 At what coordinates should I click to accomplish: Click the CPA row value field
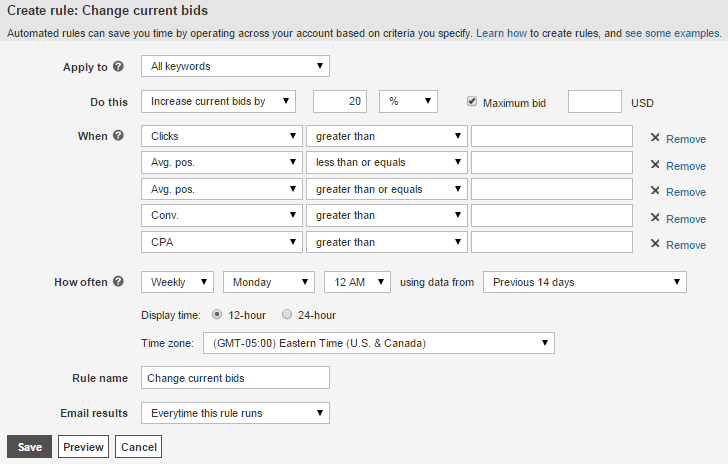point(552,242)
